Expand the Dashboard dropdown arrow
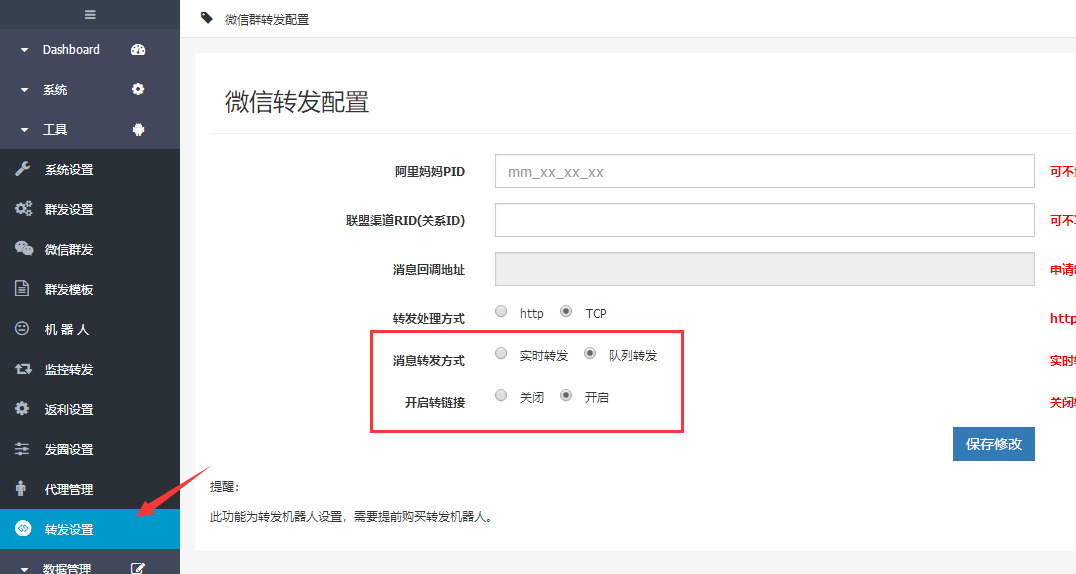Image resolution: width=1076 pixels, height=574 pixels. coord(25,50)
